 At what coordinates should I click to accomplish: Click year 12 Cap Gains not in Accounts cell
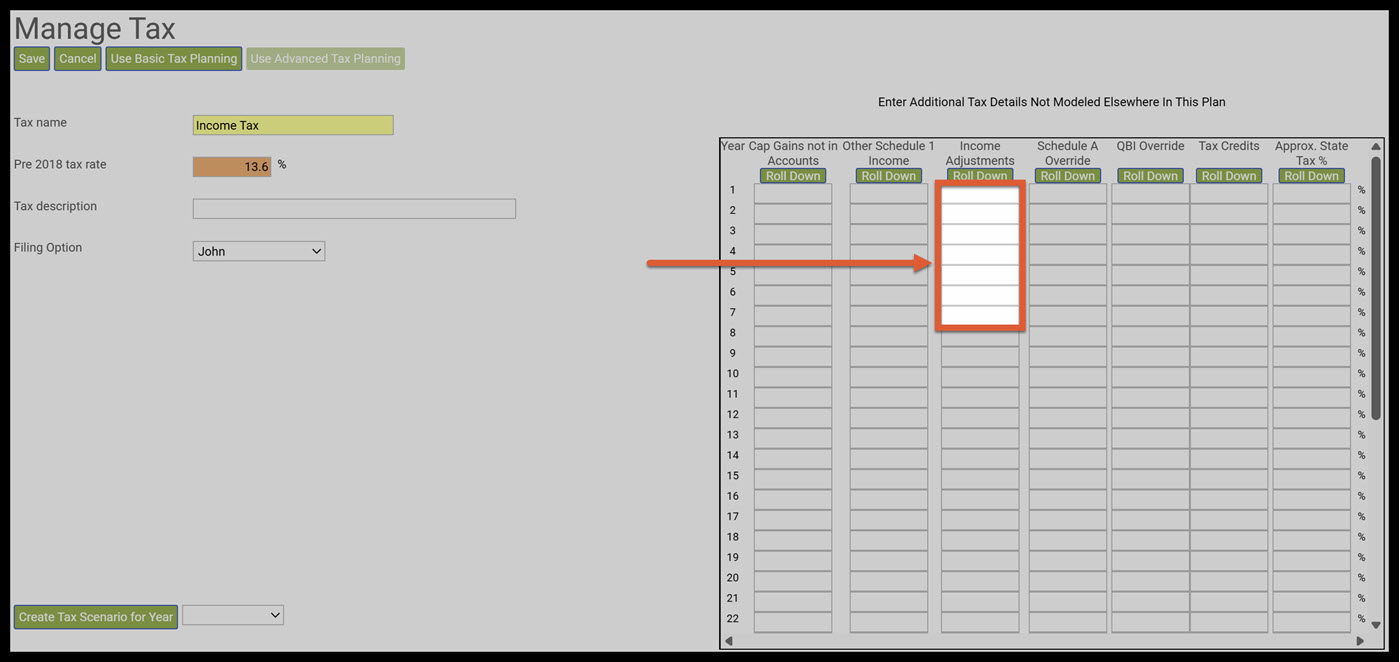(793, 418)
